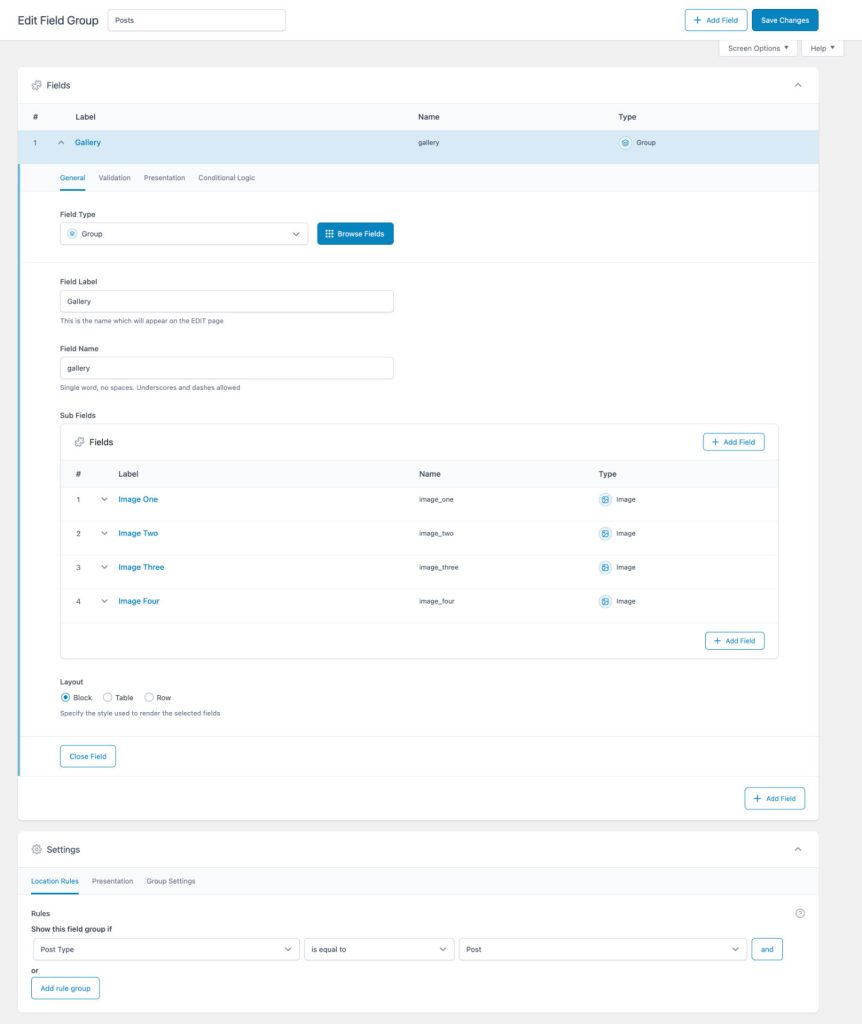Open the Field Type dropdown

tap(184, 233)
